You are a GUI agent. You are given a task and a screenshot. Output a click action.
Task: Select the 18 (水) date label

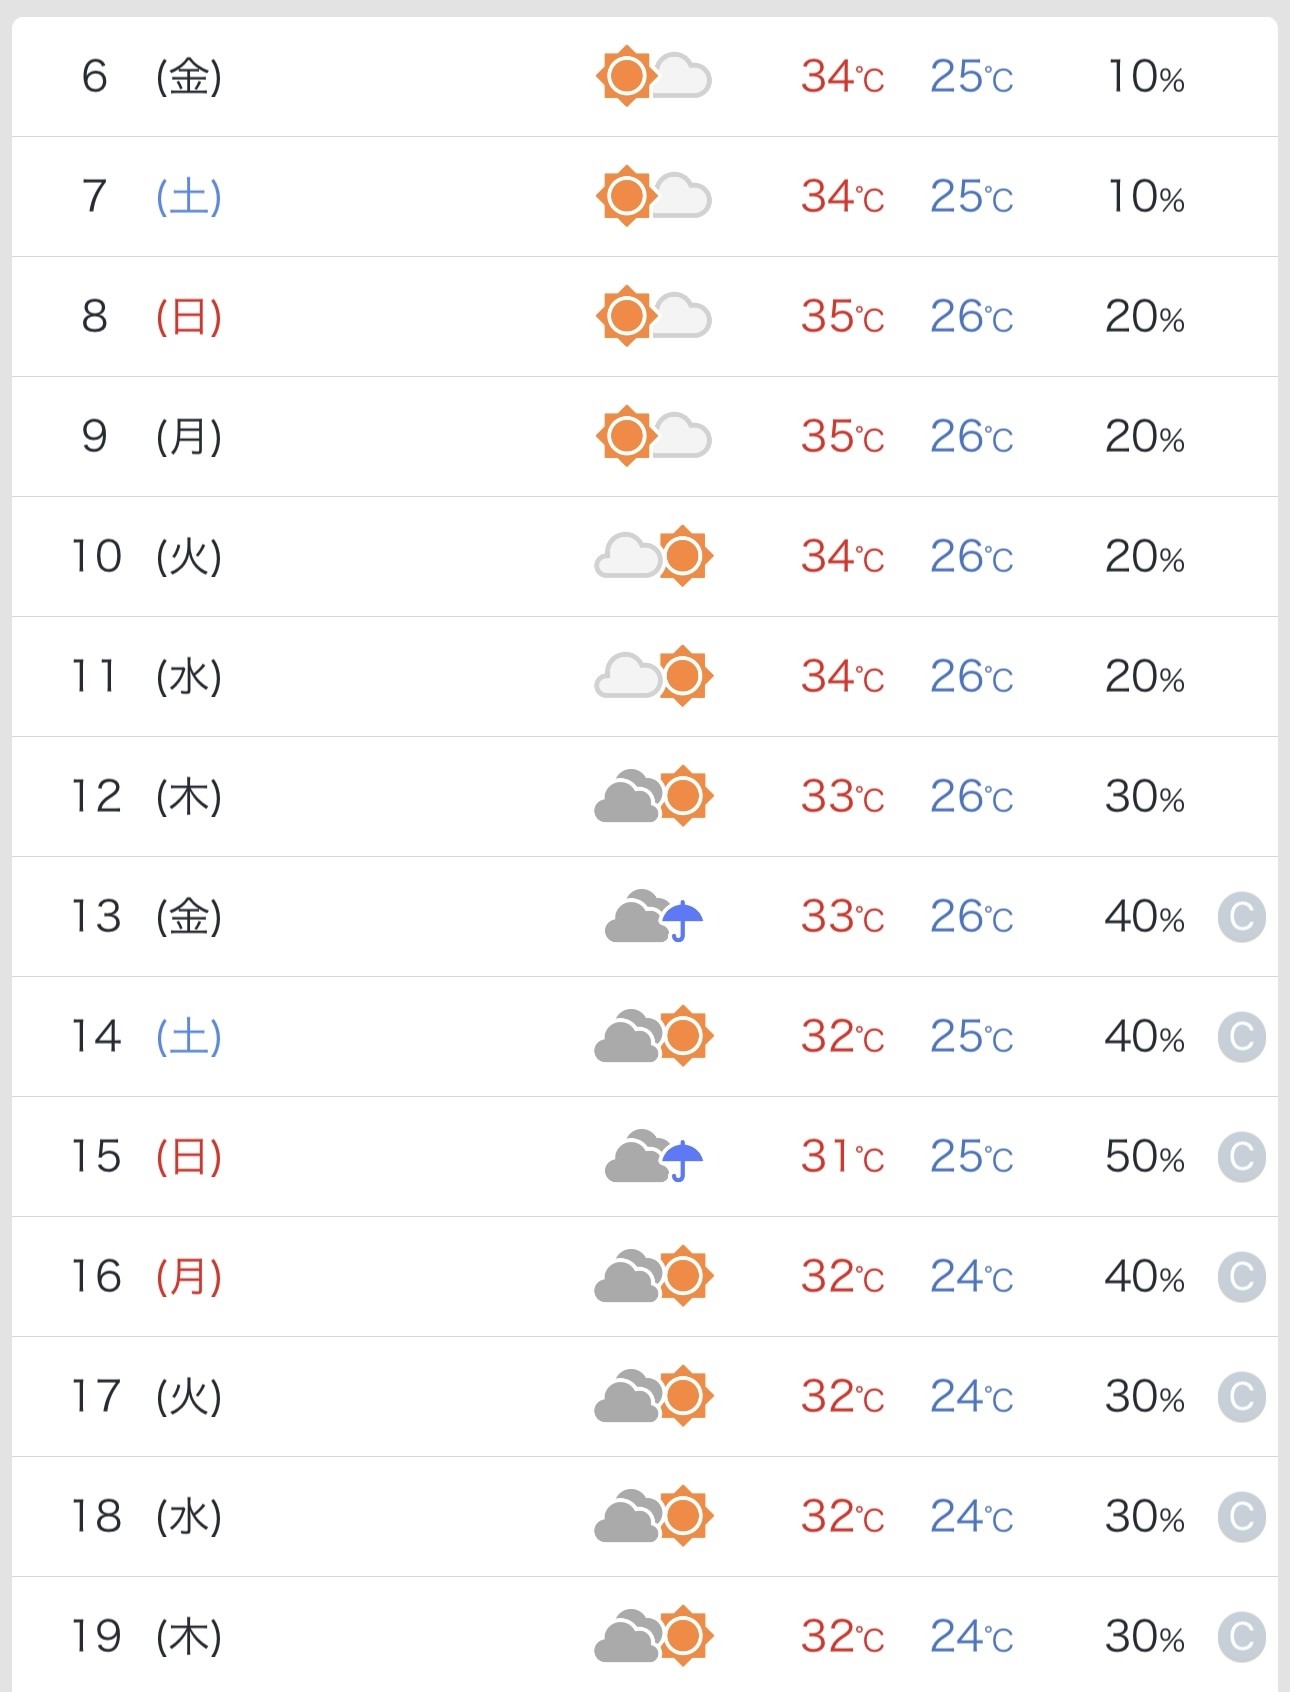point(146,1516)
